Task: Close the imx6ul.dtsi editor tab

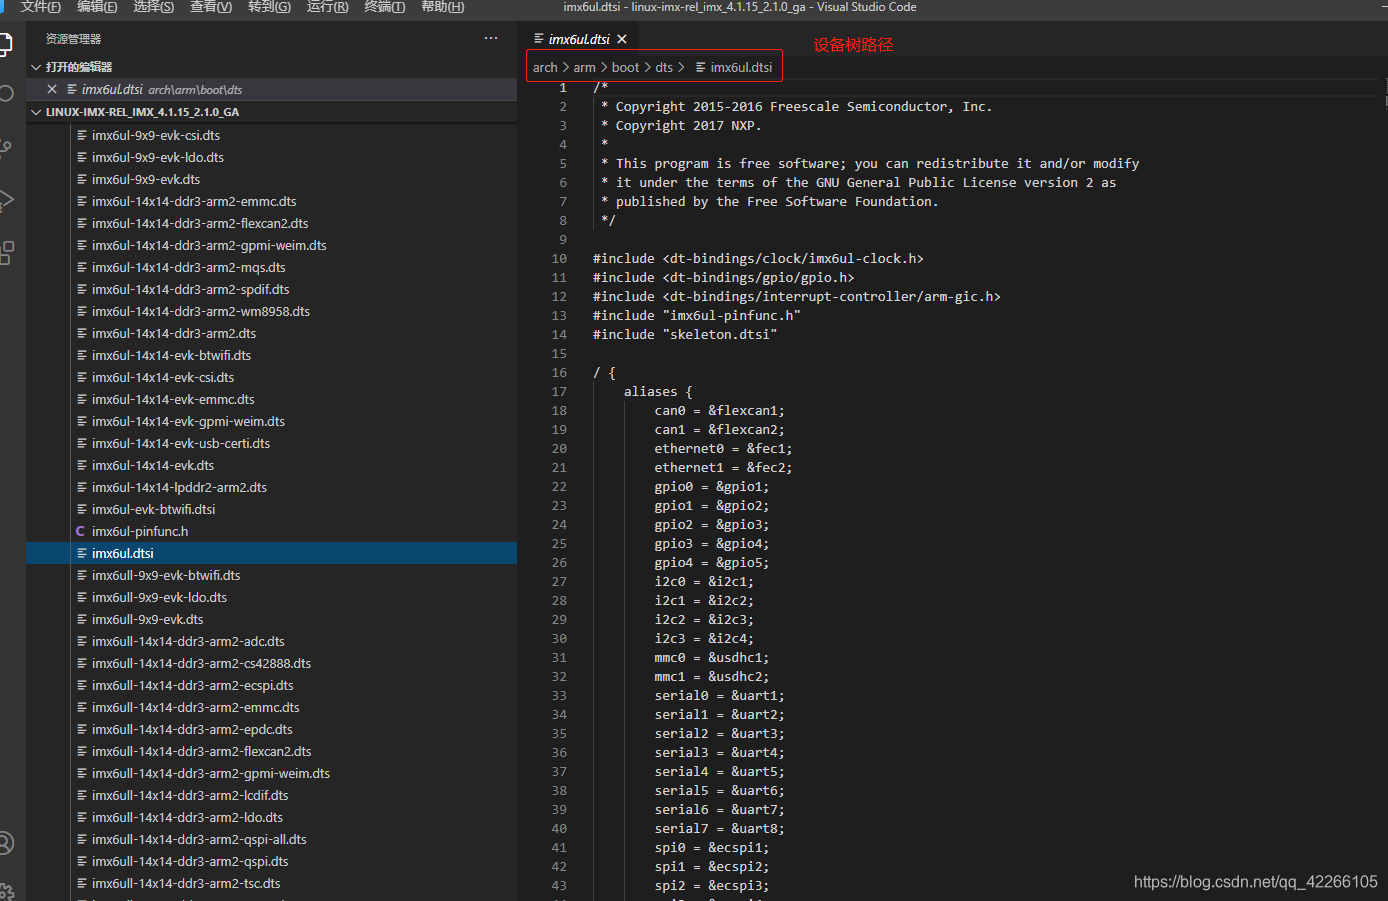Action: pos(622,39)
